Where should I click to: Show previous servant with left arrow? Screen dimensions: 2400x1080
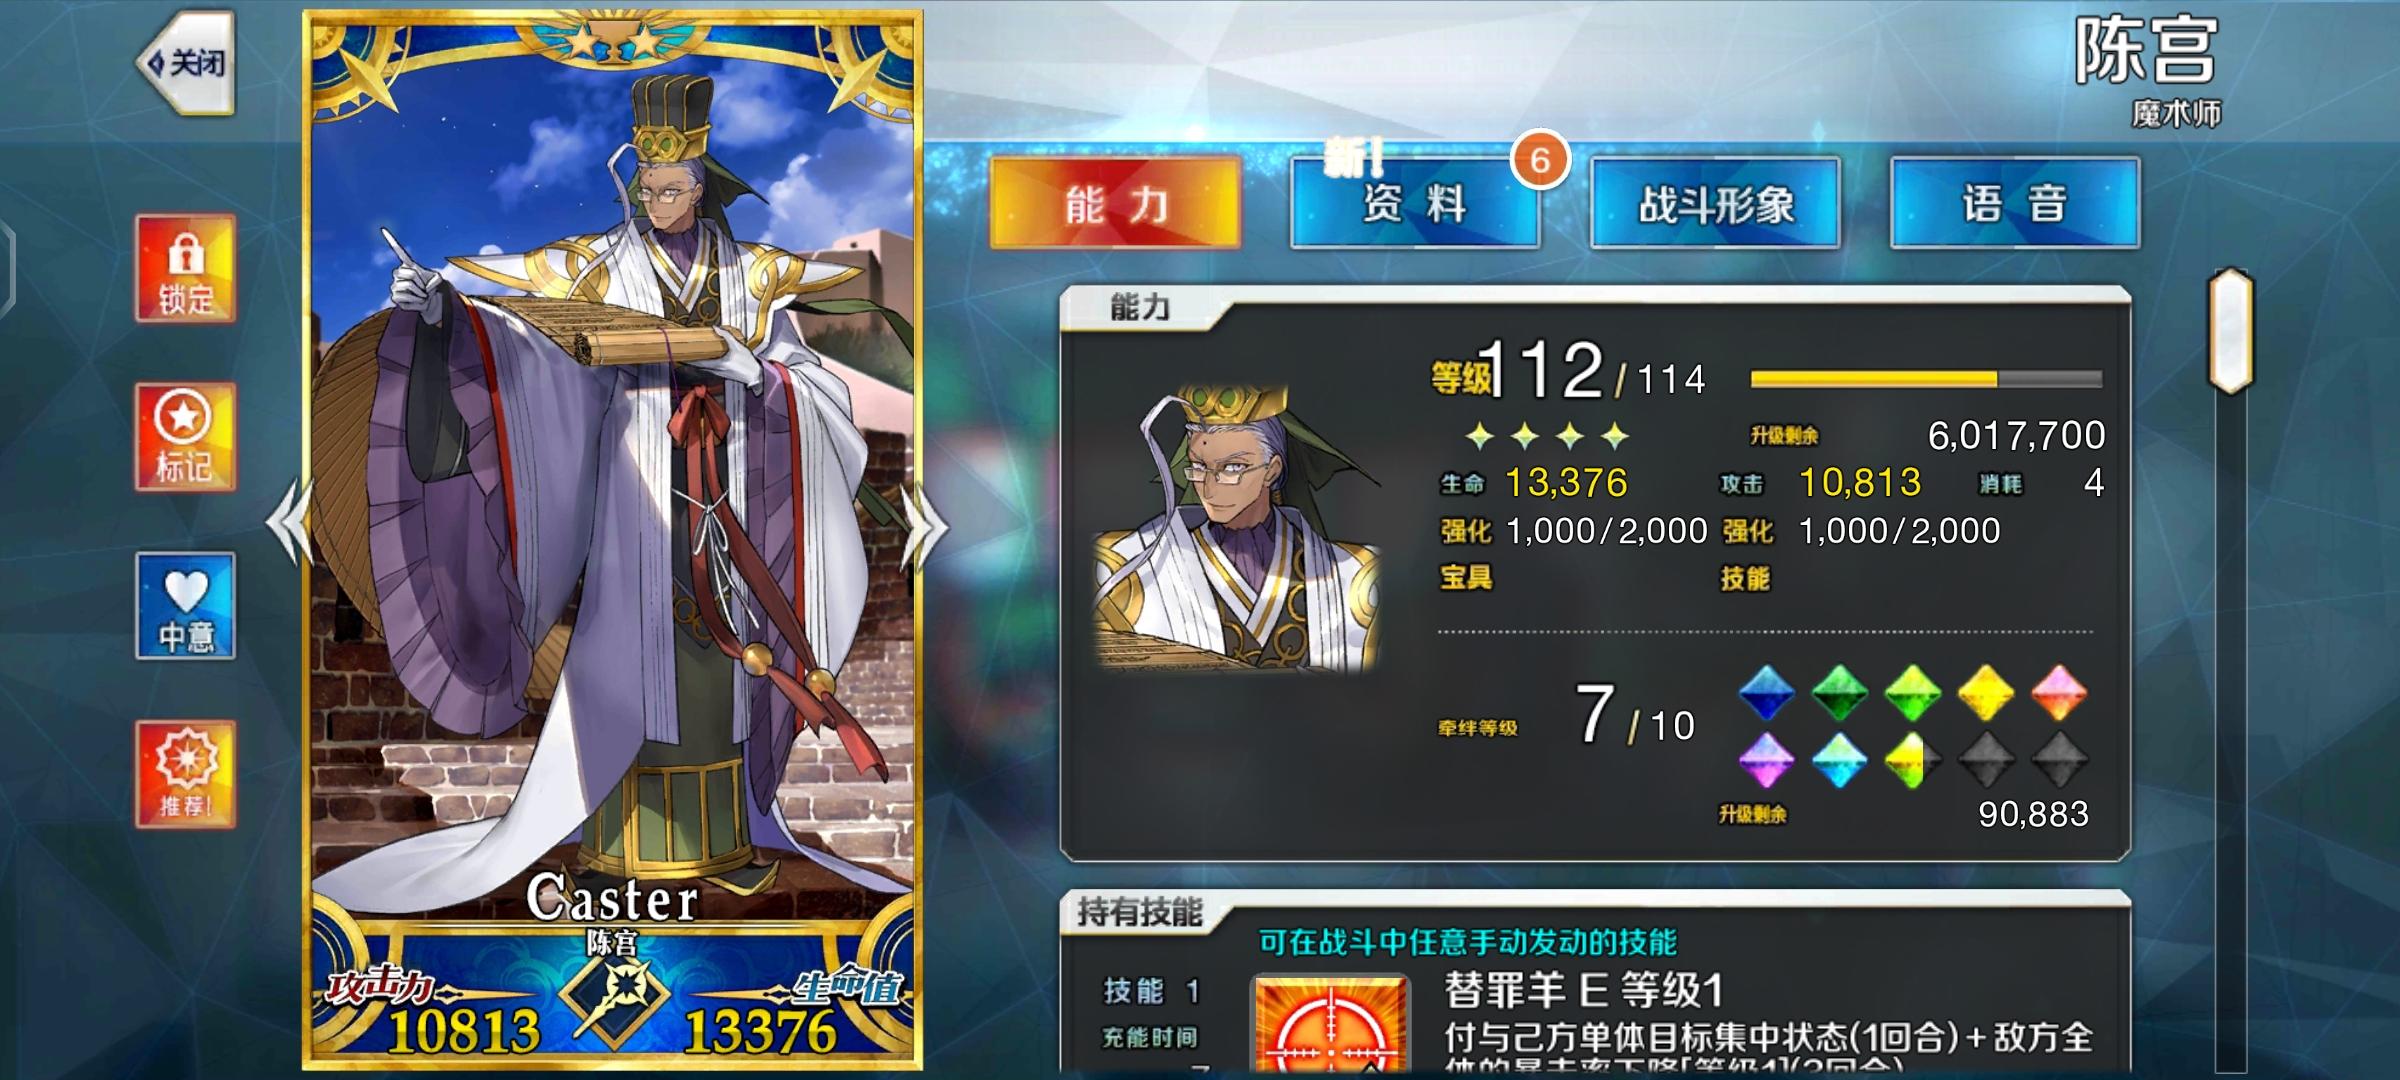click(289, 523)
